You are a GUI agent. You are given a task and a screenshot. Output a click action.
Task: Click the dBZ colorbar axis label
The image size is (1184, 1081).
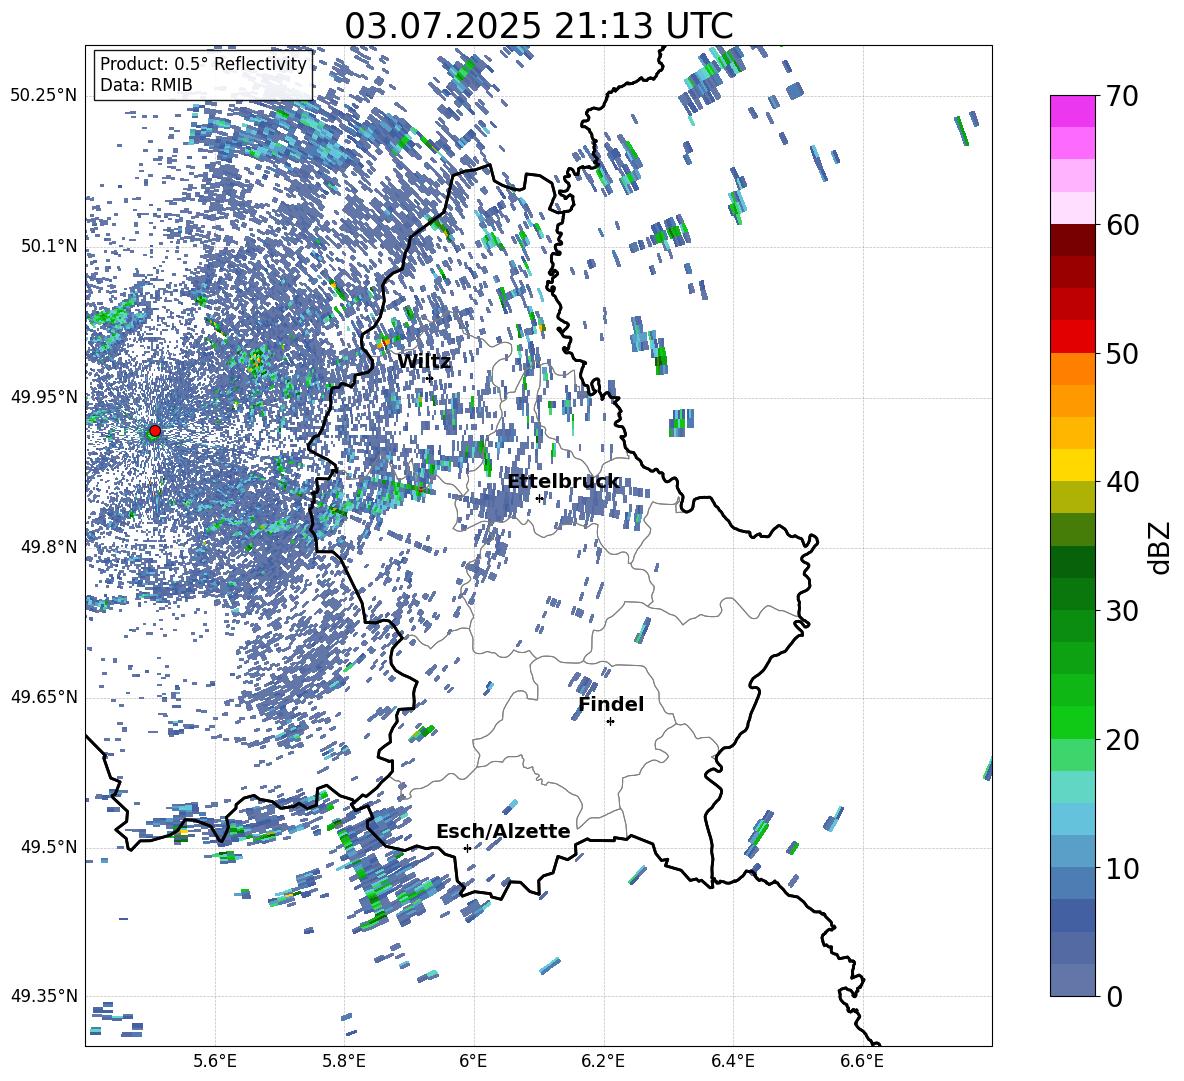tap(1161, 547)
